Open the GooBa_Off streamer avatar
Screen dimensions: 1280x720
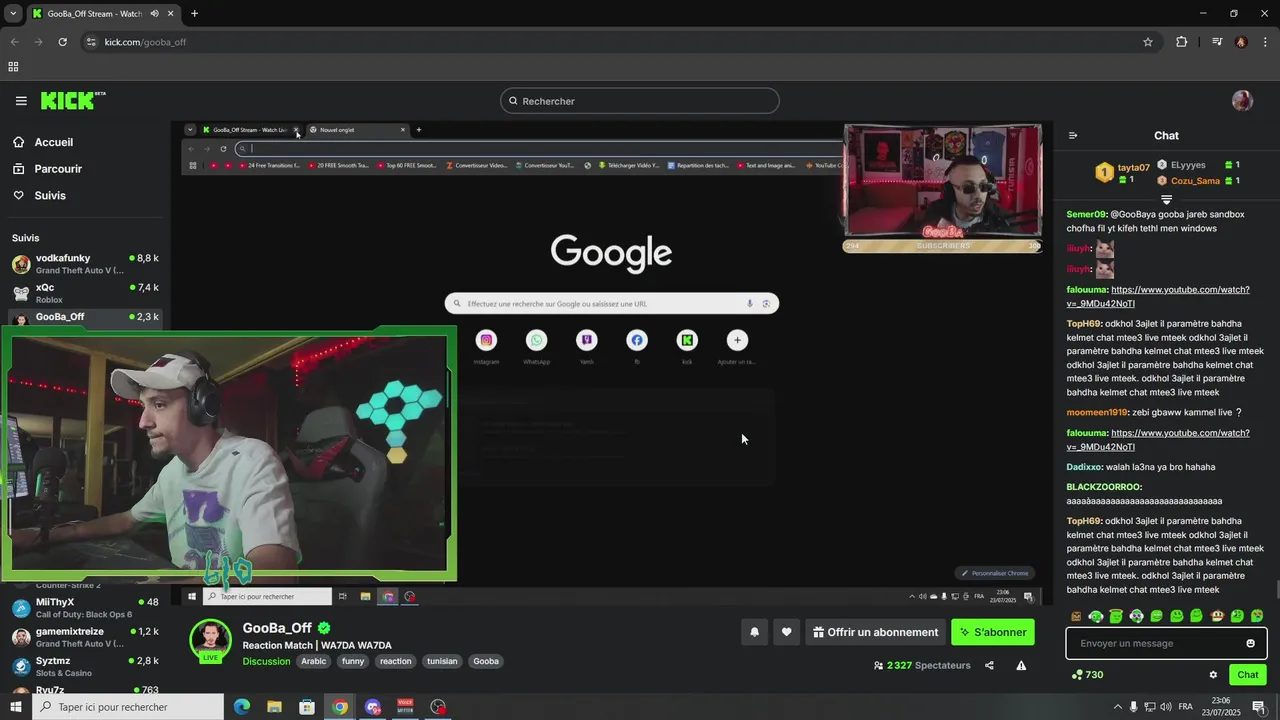210,640
